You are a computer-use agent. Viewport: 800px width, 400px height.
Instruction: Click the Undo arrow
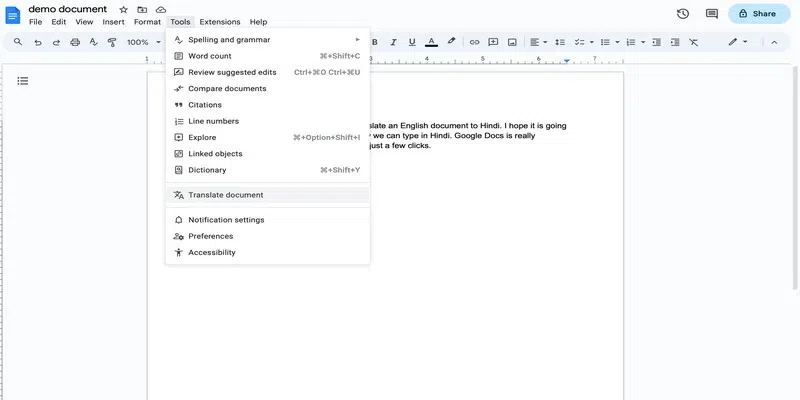click(x=38, y=42)
